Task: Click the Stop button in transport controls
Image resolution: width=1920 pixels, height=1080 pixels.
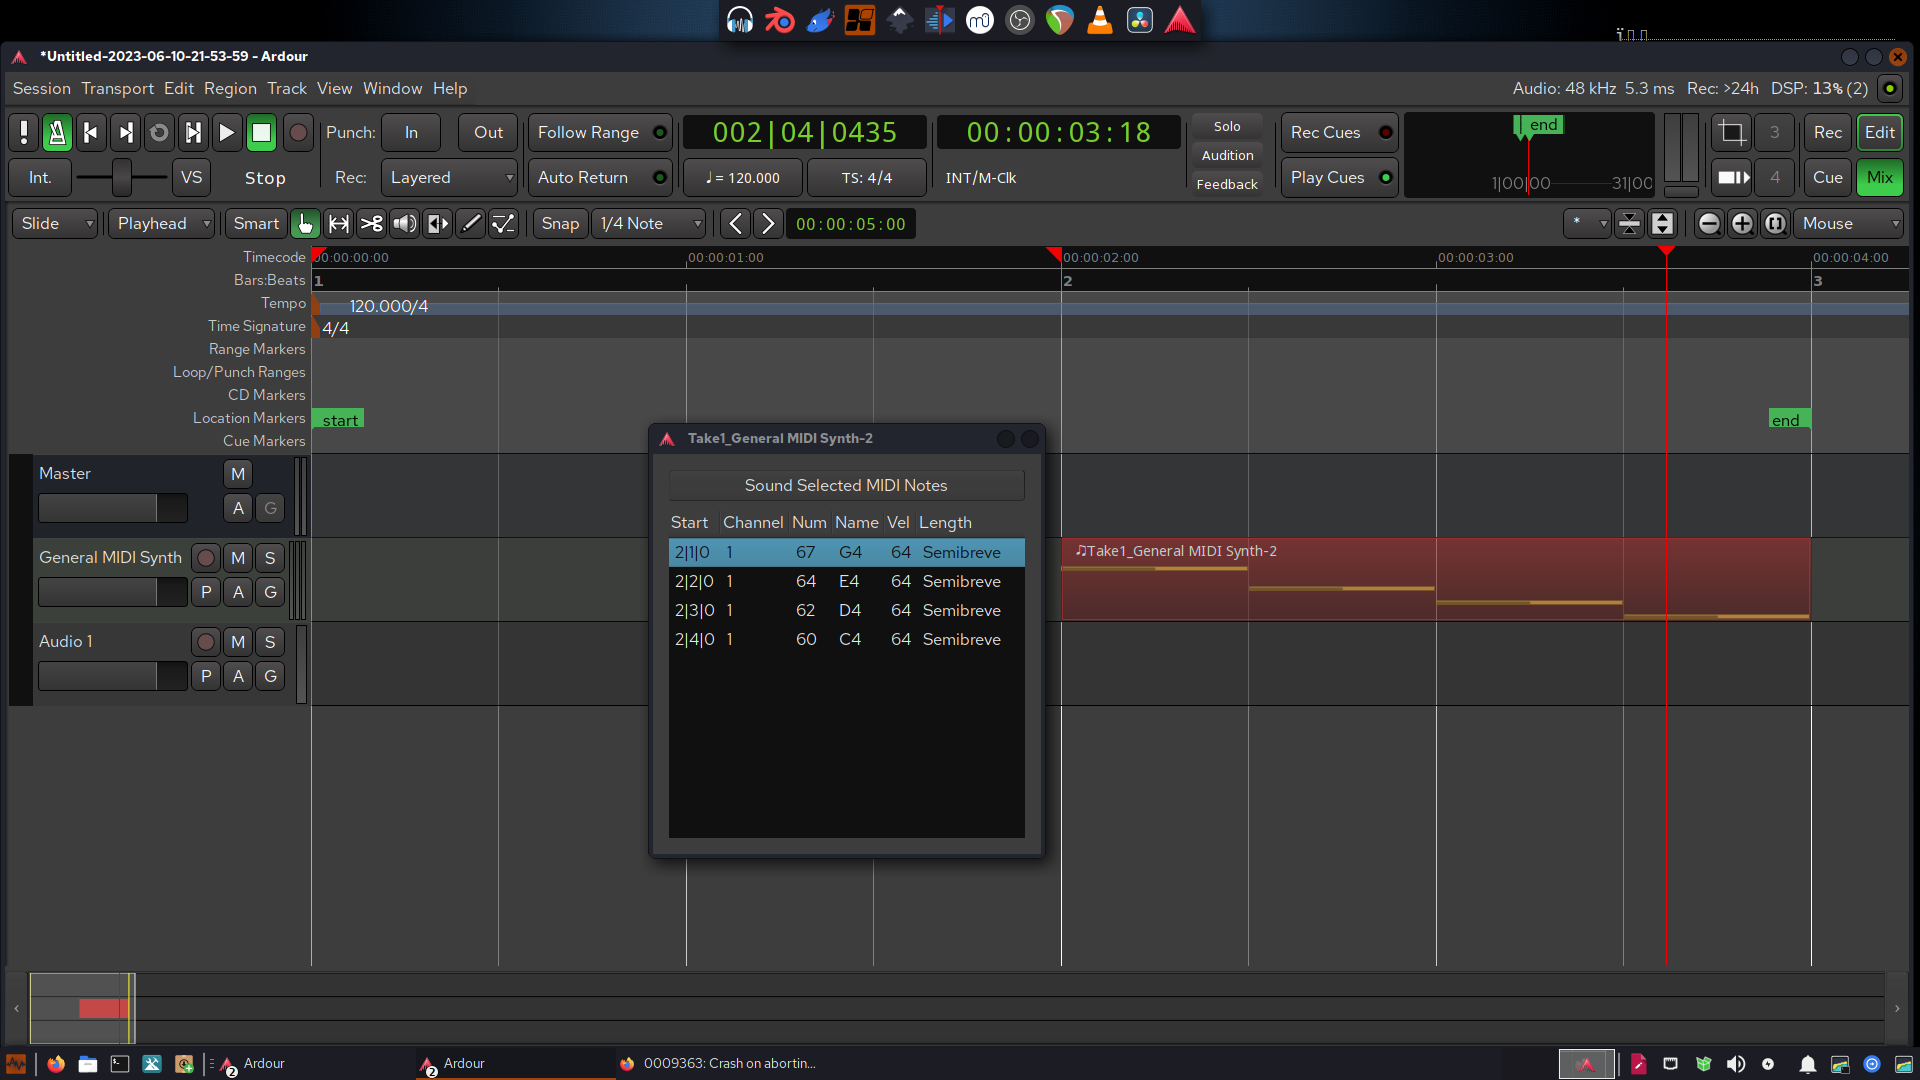Action: pos(260,131)
